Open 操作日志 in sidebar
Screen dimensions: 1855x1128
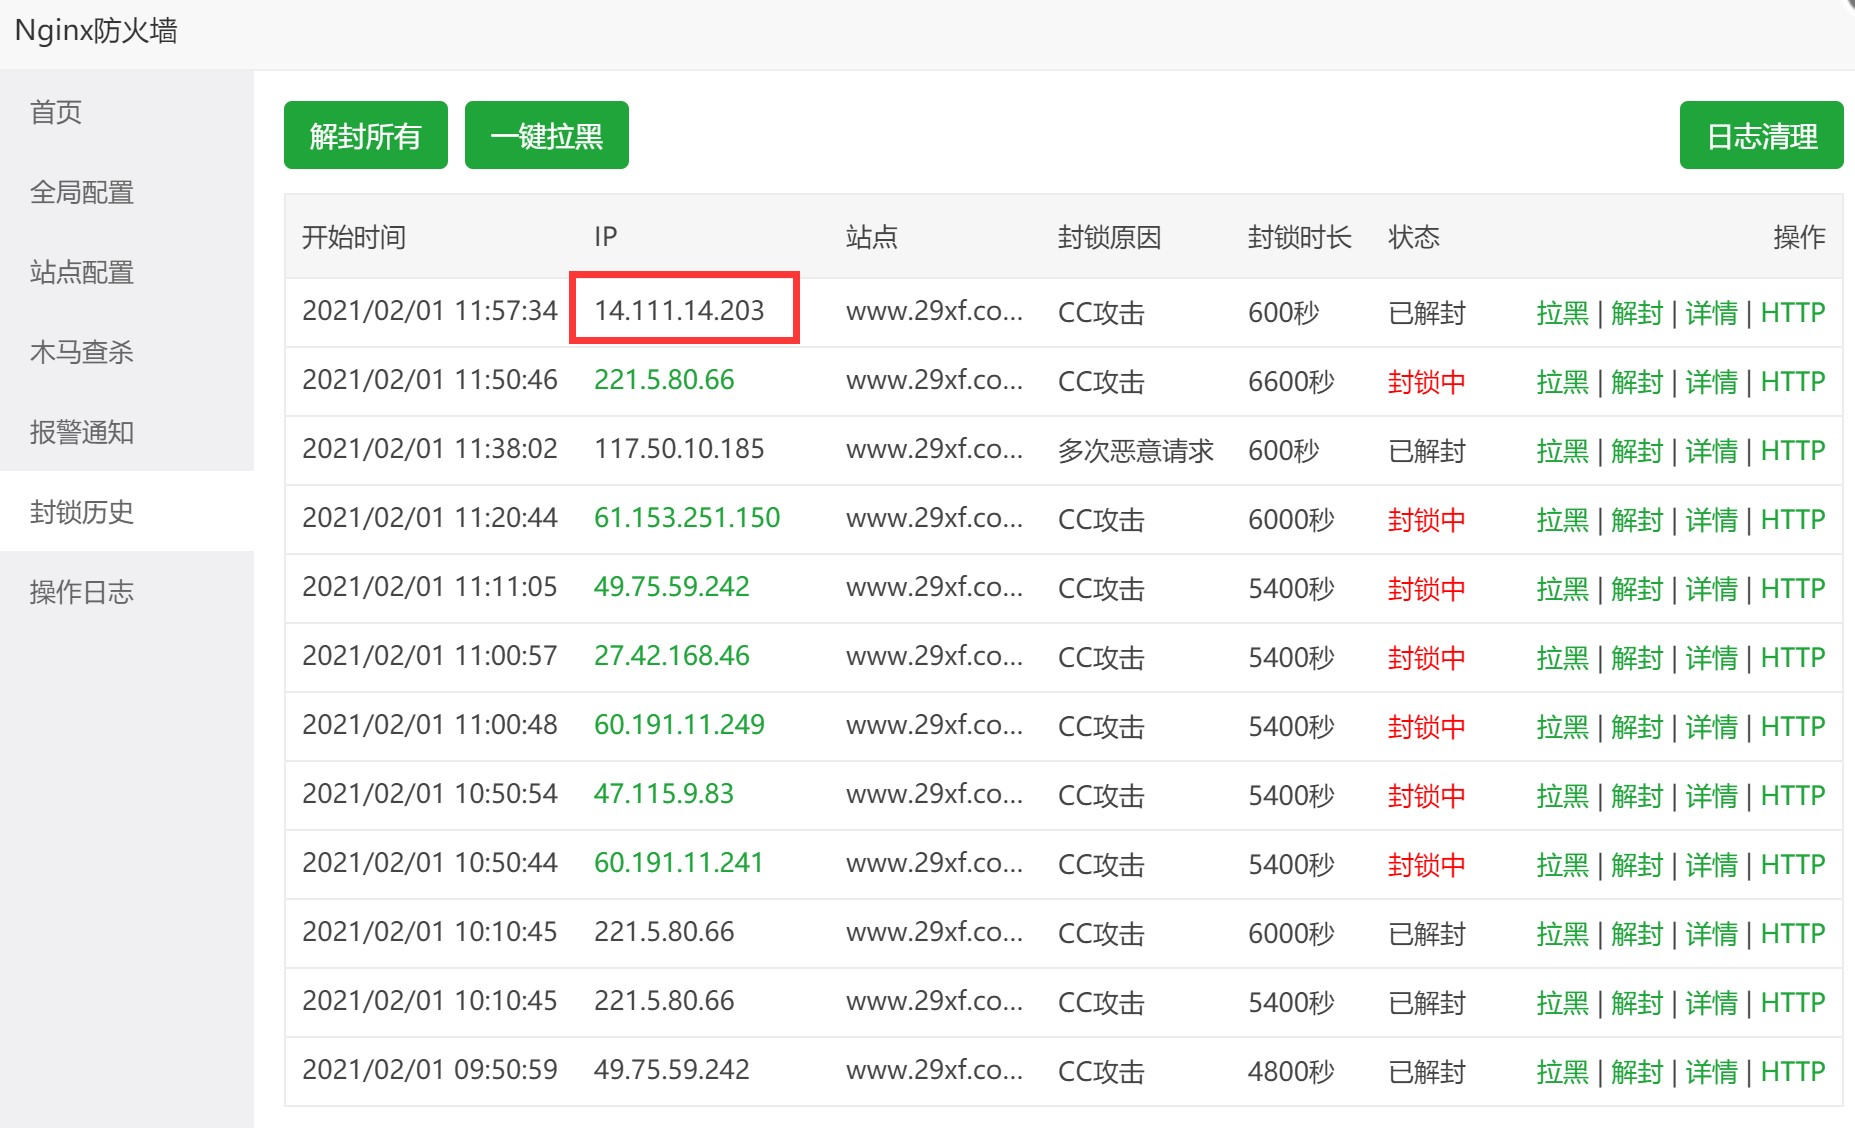pyautogui.click(x=82, y=592)
